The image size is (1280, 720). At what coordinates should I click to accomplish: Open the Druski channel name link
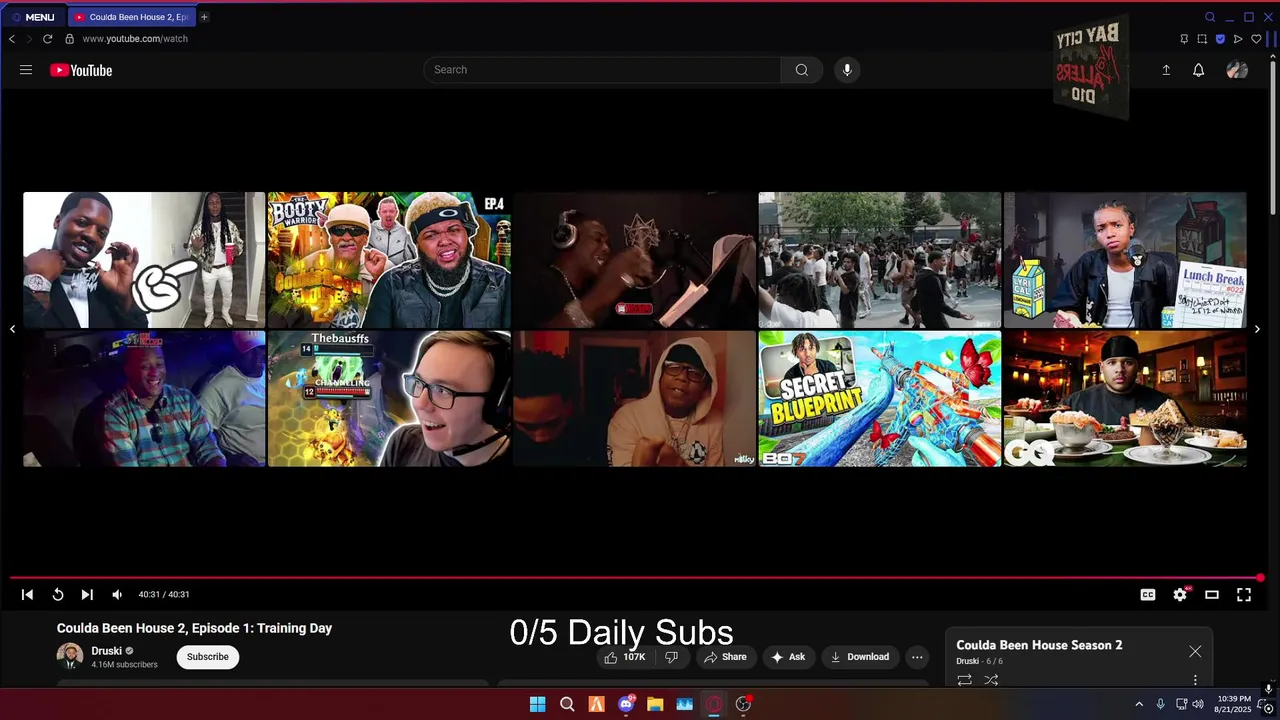point(106,651)
